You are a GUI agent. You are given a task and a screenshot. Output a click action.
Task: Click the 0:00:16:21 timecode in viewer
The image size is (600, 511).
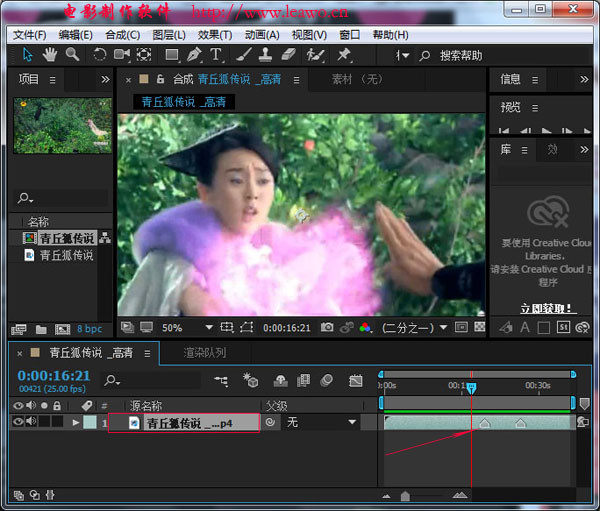[287, 328]
